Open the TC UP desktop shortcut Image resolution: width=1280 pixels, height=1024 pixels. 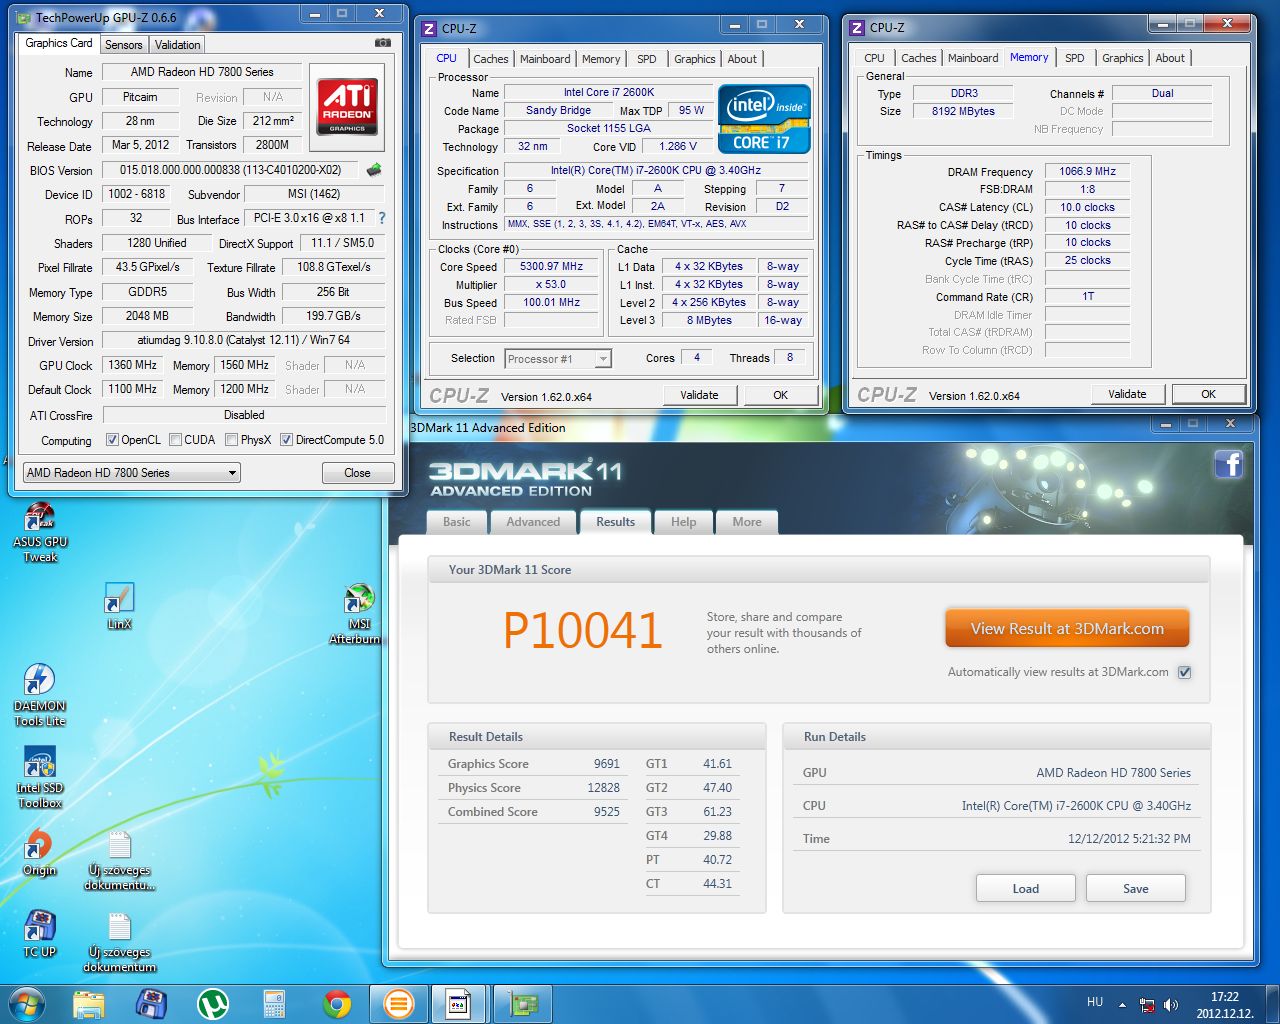click(x=40, y=934)
